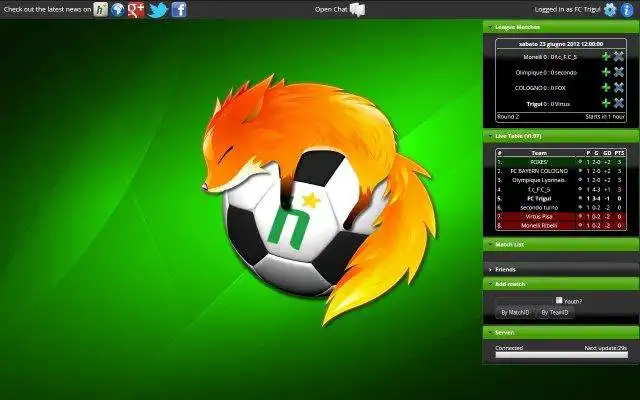Click Check out the latest news on text
The height and width of the screenshot is (400, 640).
pos(47,9)
